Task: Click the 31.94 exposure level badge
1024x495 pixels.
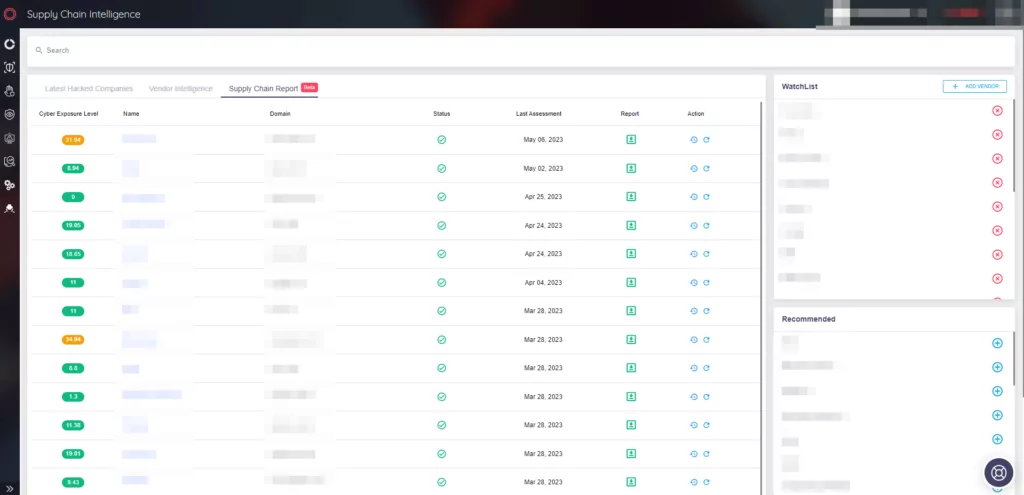Action: click(x=73, y=140)
